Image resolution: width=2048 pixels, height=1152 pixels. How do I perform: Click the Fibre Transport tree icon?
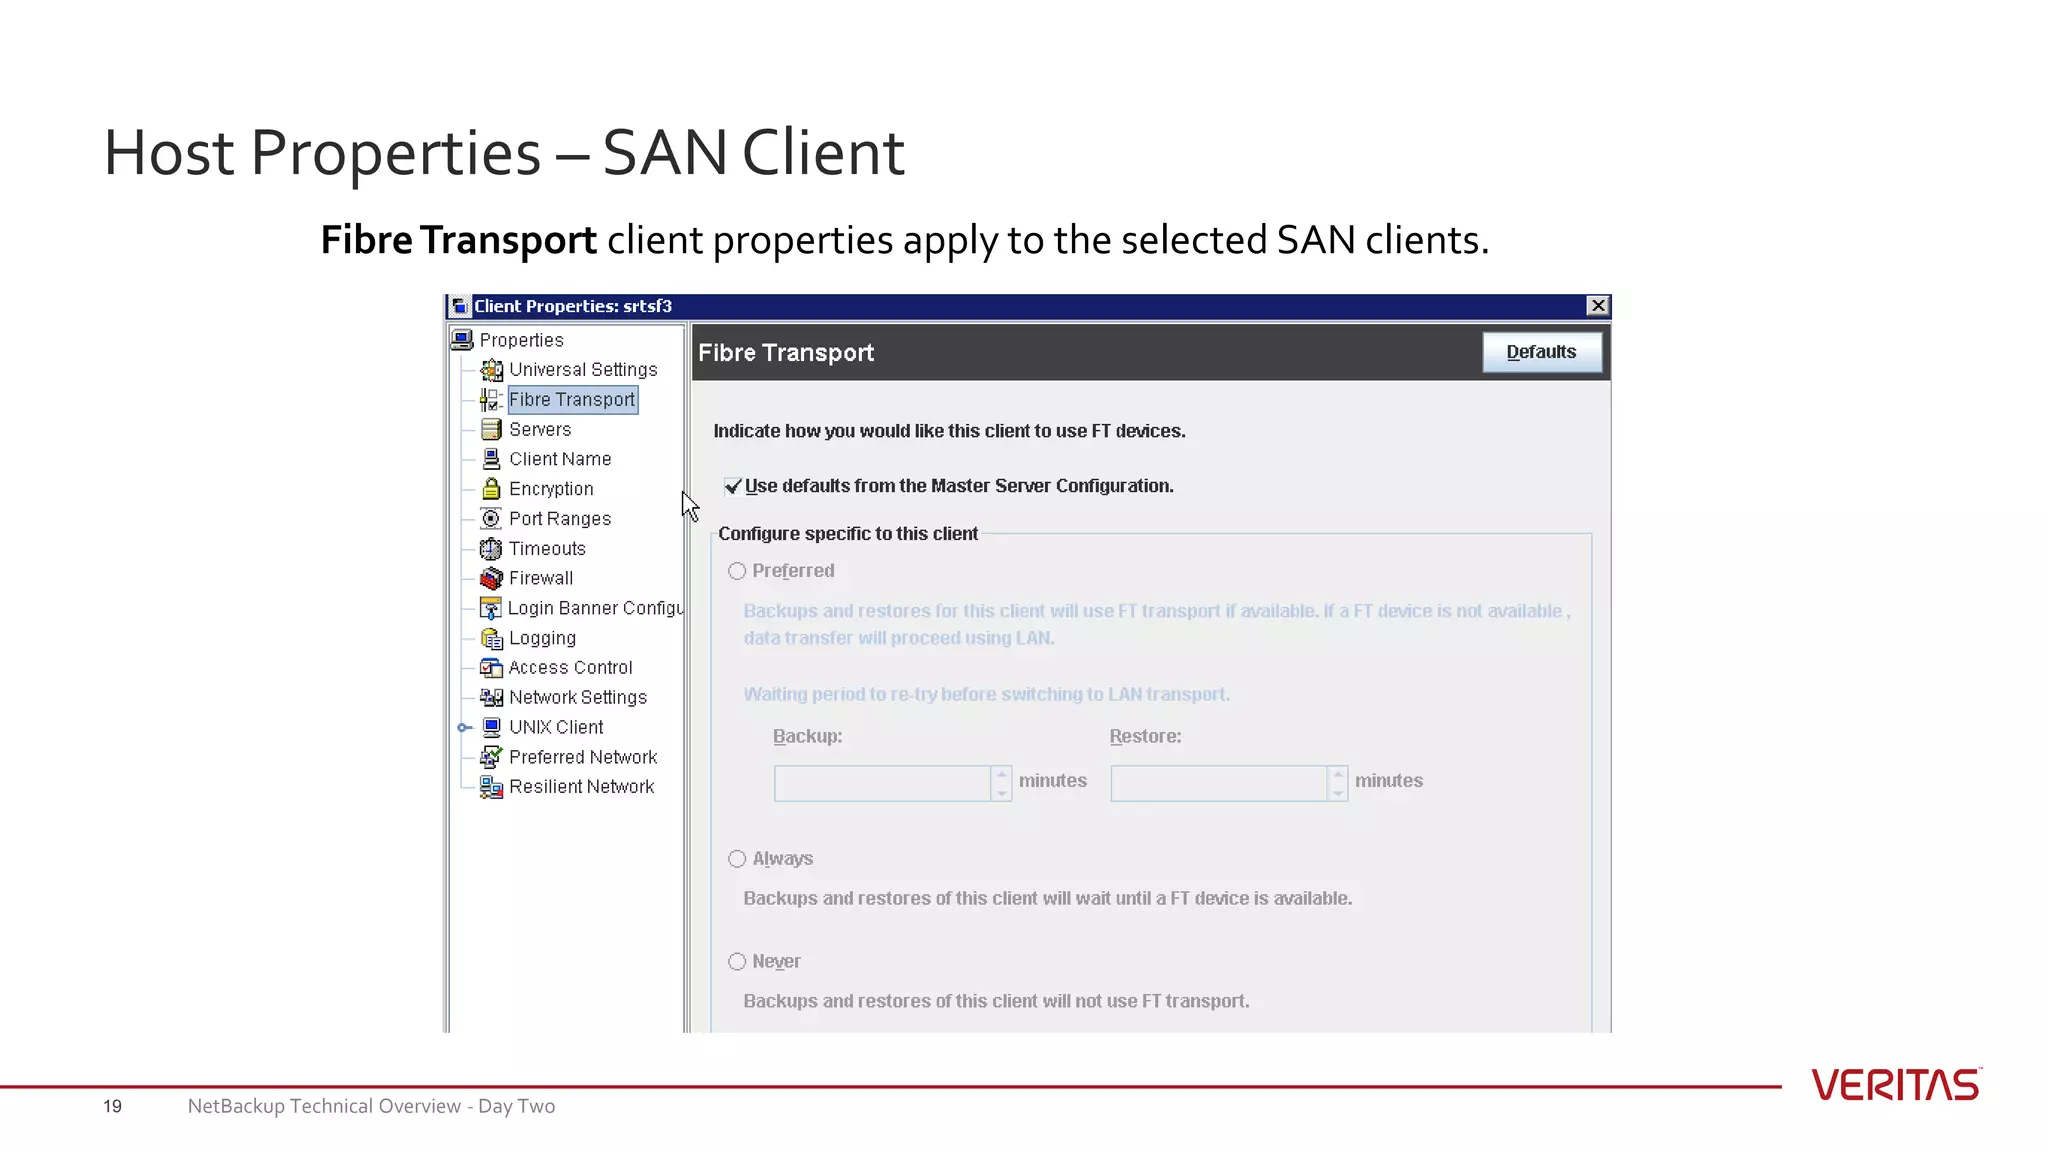(x=491, y=400)
